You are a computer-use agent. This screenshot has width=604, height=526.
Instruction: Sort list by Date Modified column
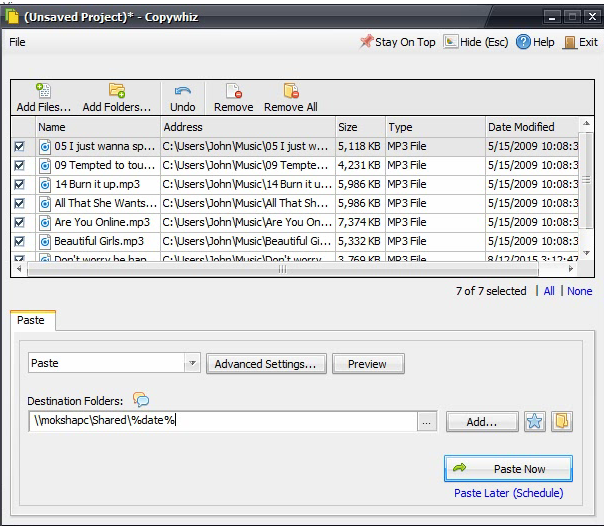click(532, 127)
